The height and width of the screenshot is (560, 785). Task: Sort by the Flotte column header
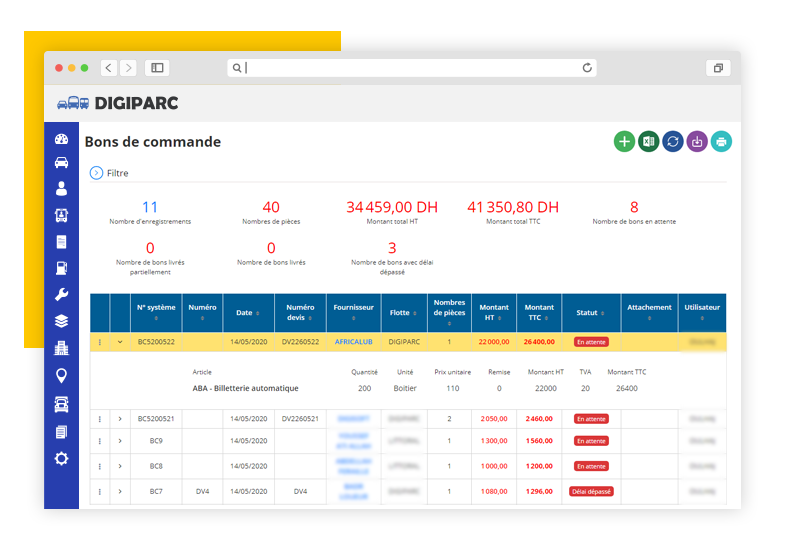[x=404, y=312]
